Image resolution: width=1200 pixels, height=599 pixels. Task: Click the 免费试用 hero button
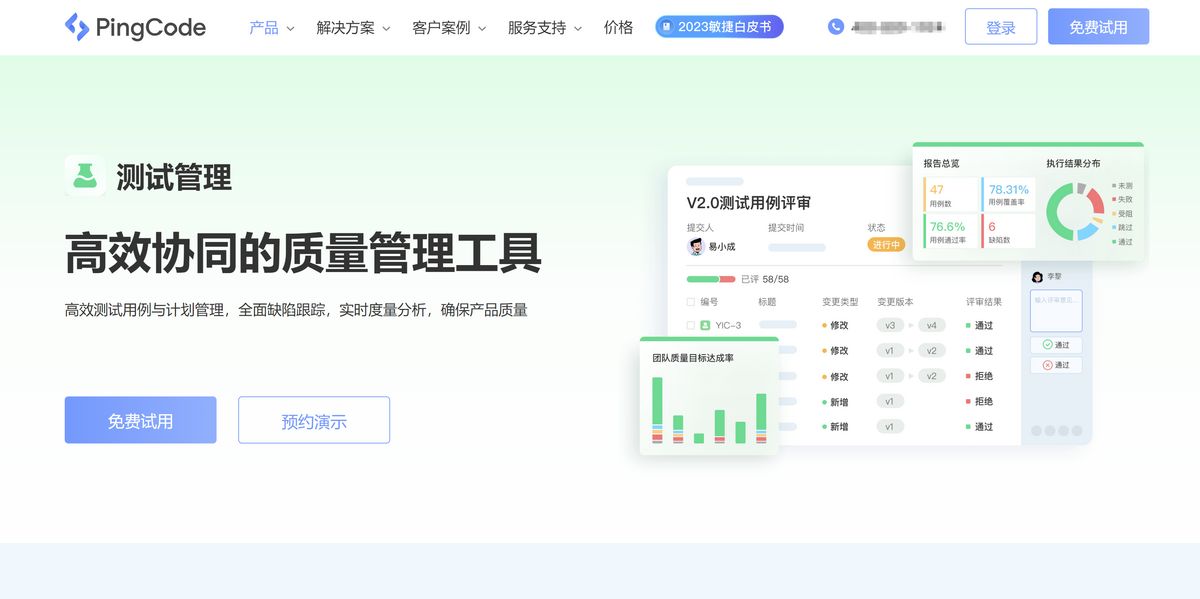[x=140, y=419]
